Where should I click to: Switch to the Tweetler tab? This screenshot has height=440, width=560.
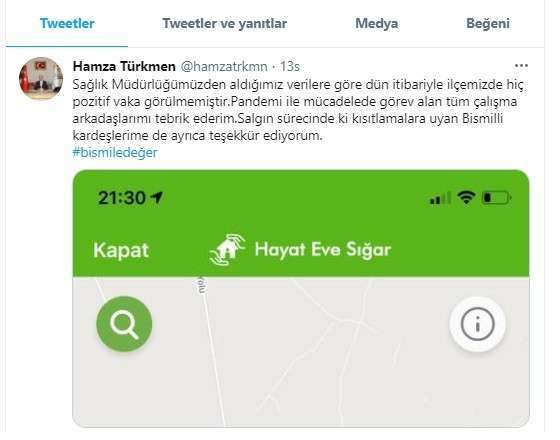click(67, 23)
